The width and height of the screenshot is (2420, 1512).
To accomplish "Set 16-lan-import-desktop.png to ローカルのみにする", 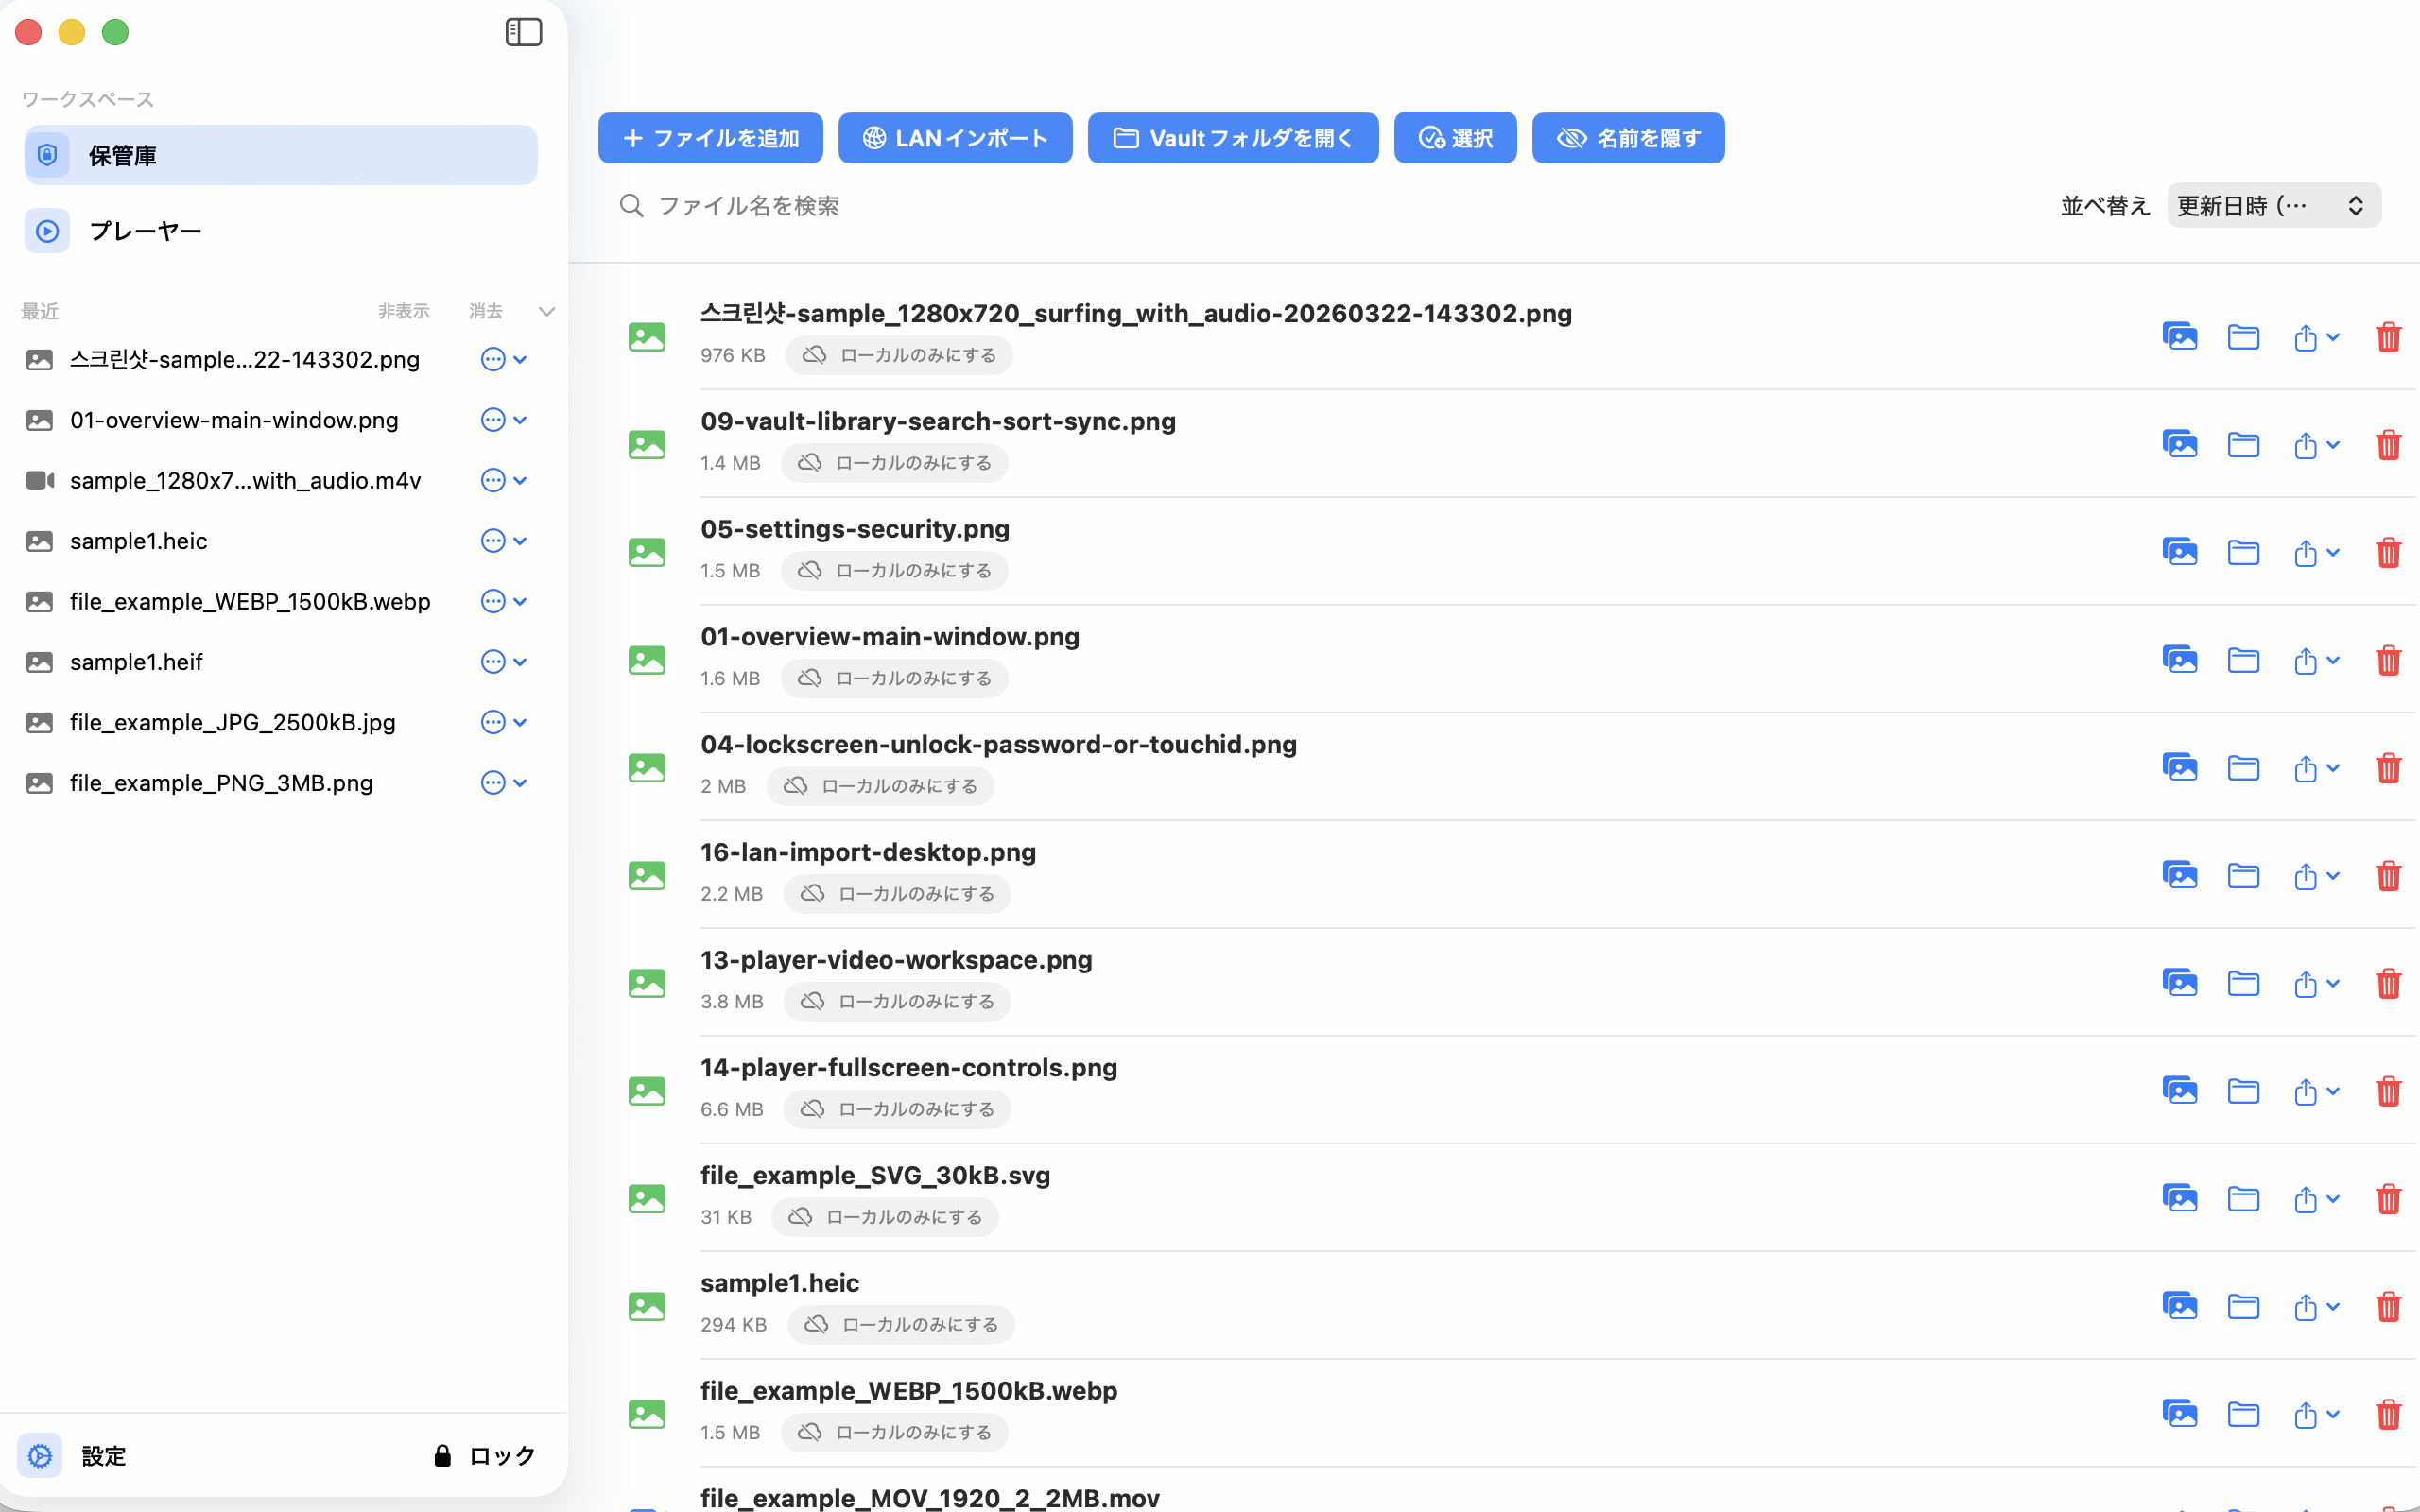I will click(896, 893).
